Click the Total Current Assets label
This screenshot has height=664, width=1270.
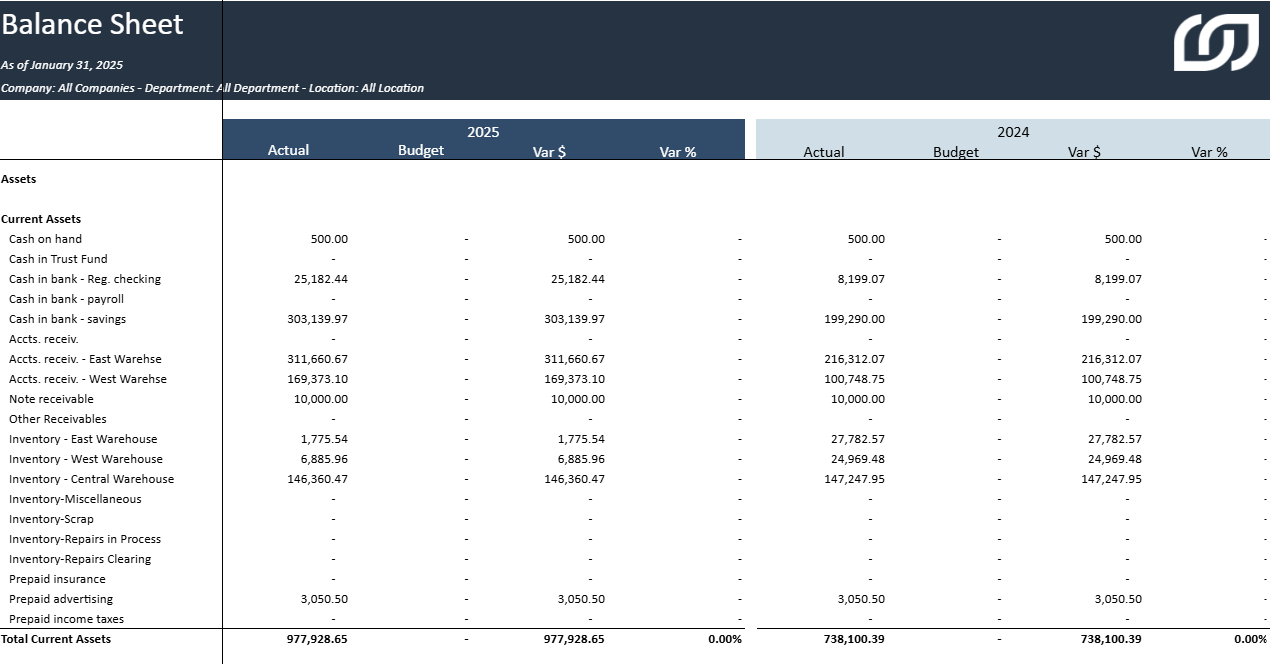coord(56,639)
